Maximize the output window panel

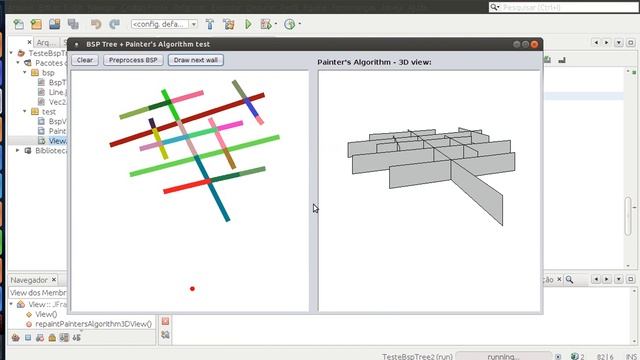631,279
